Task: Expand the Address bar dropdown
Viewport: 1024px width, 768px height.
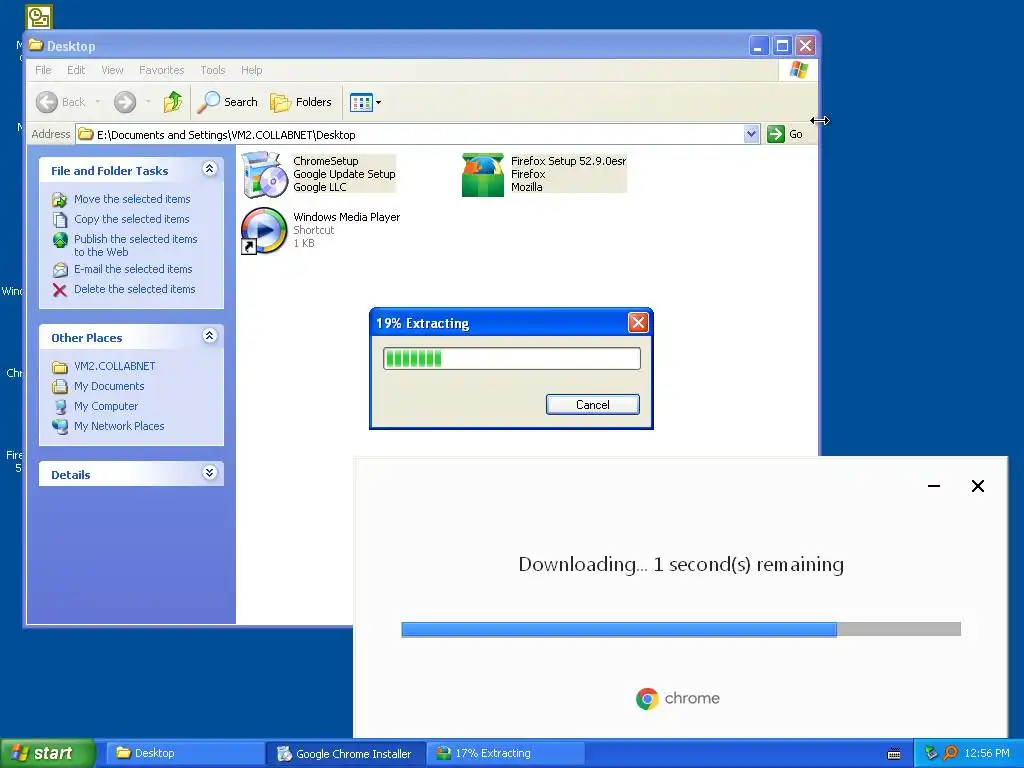Action: [751, 135]
